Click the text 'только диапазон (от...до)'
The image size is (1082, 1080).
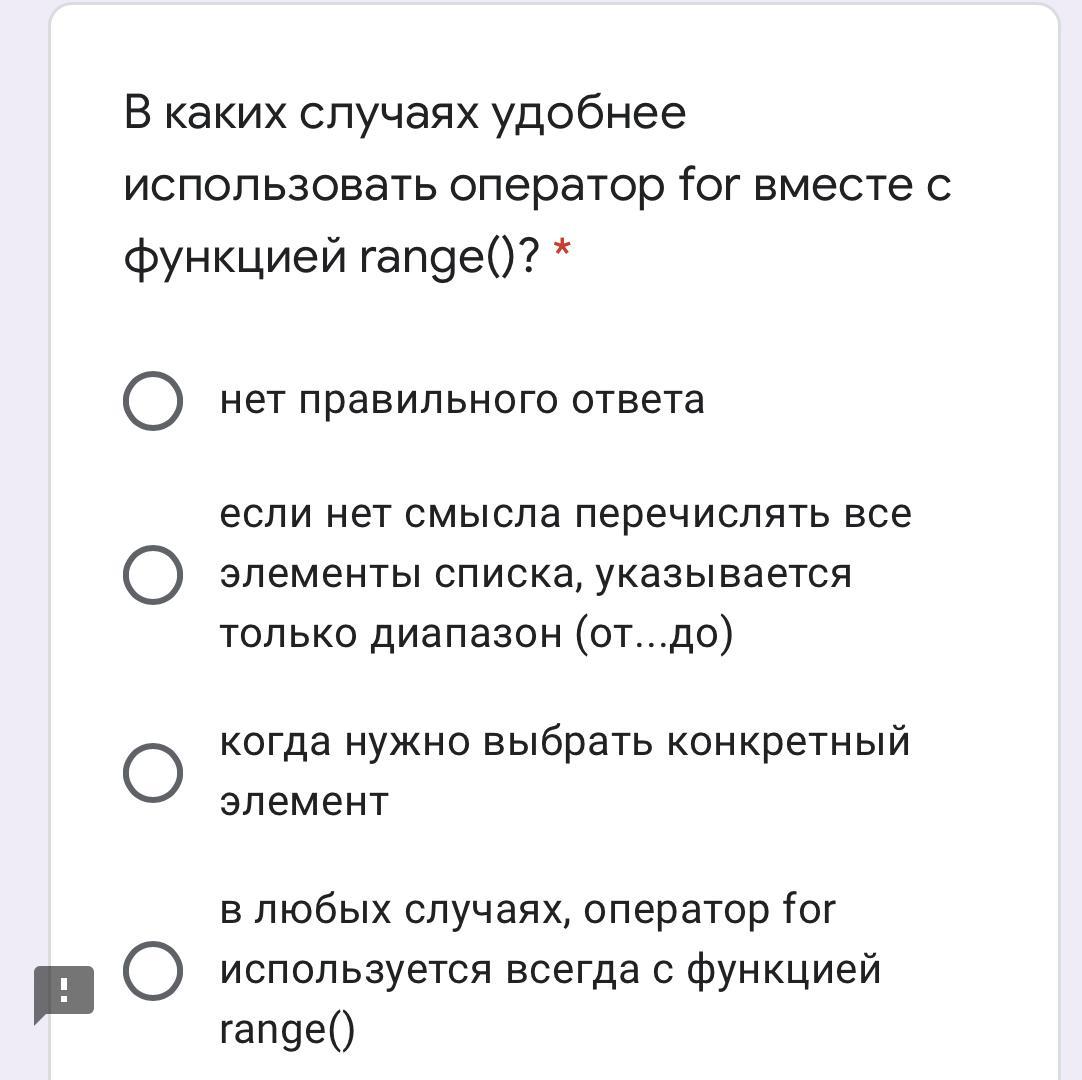click(x=476, y=634)
